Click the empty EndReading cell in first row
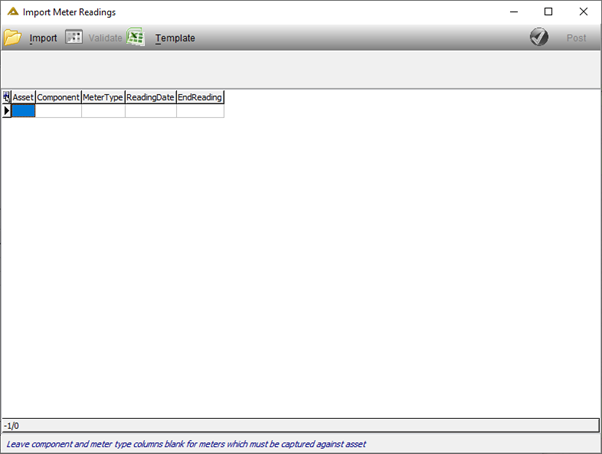Screen dimensions: 602x454 200,111
